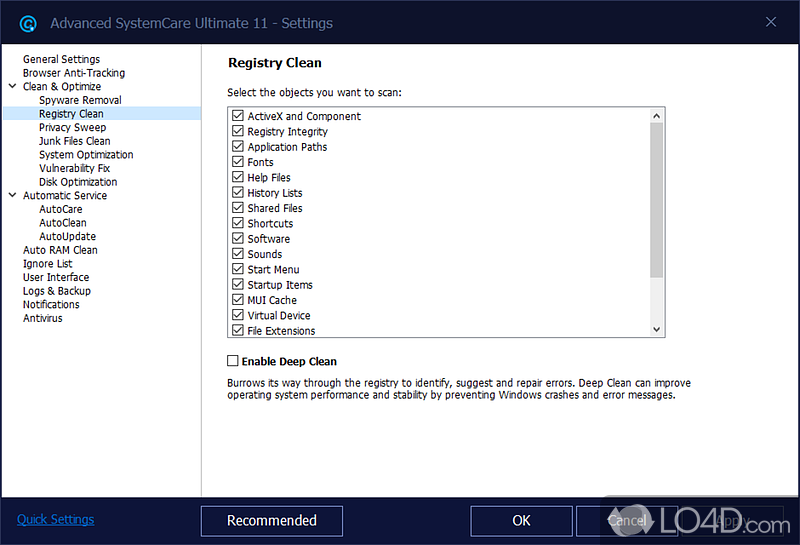Toggle the Registry Integrity checkbox
Image resolution: width=800 pixels, height=545 pixels.
(x=238, y=132)
